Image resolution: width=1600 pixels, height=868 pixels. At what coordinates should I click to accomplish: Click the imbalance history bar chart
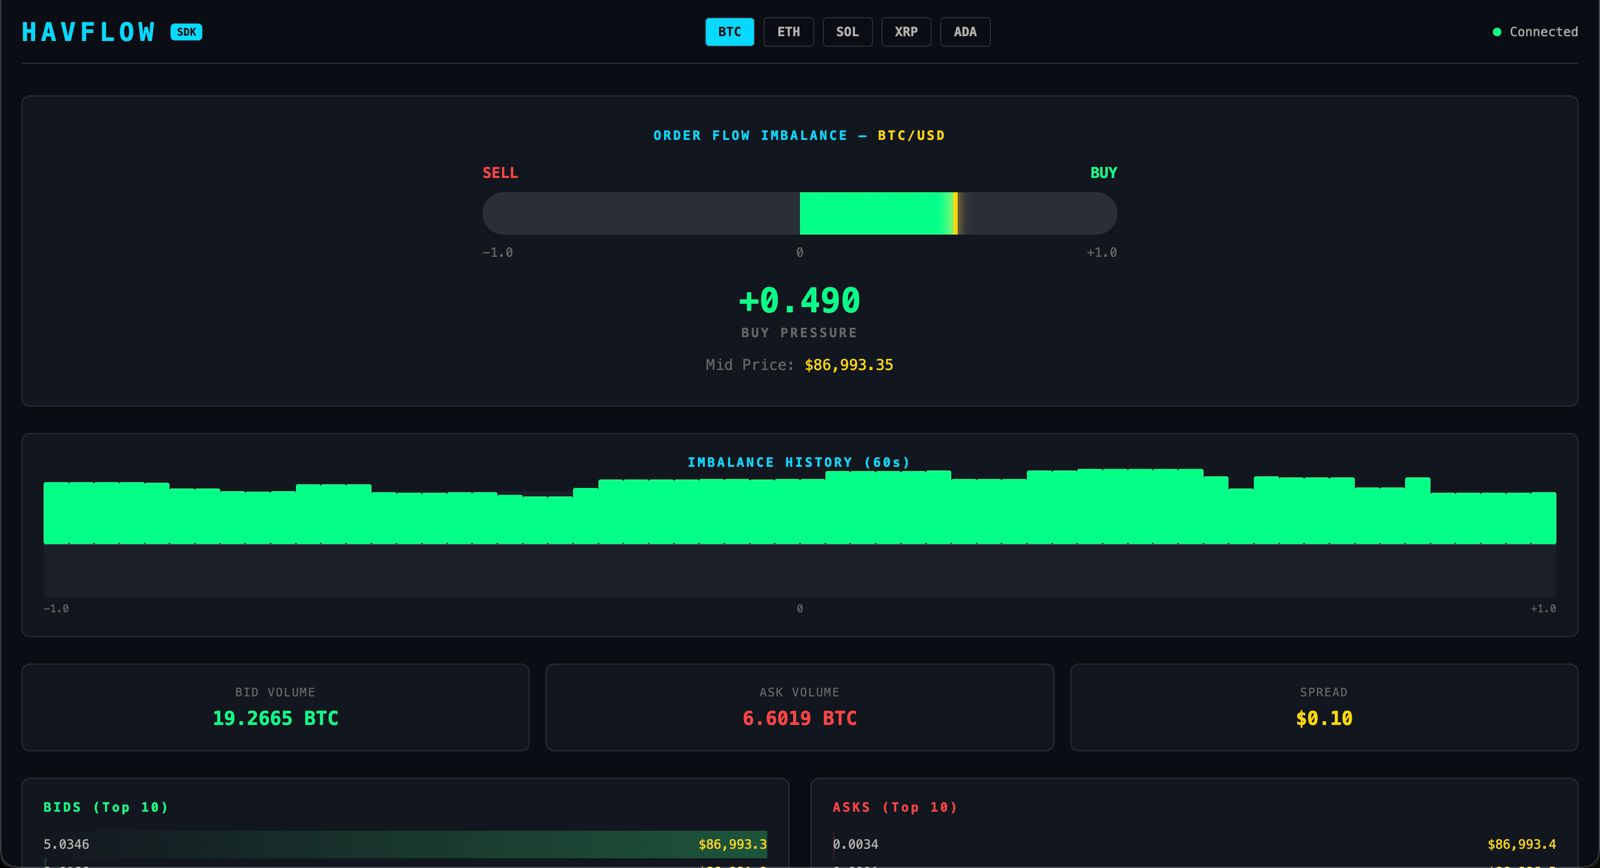[799, 531]
